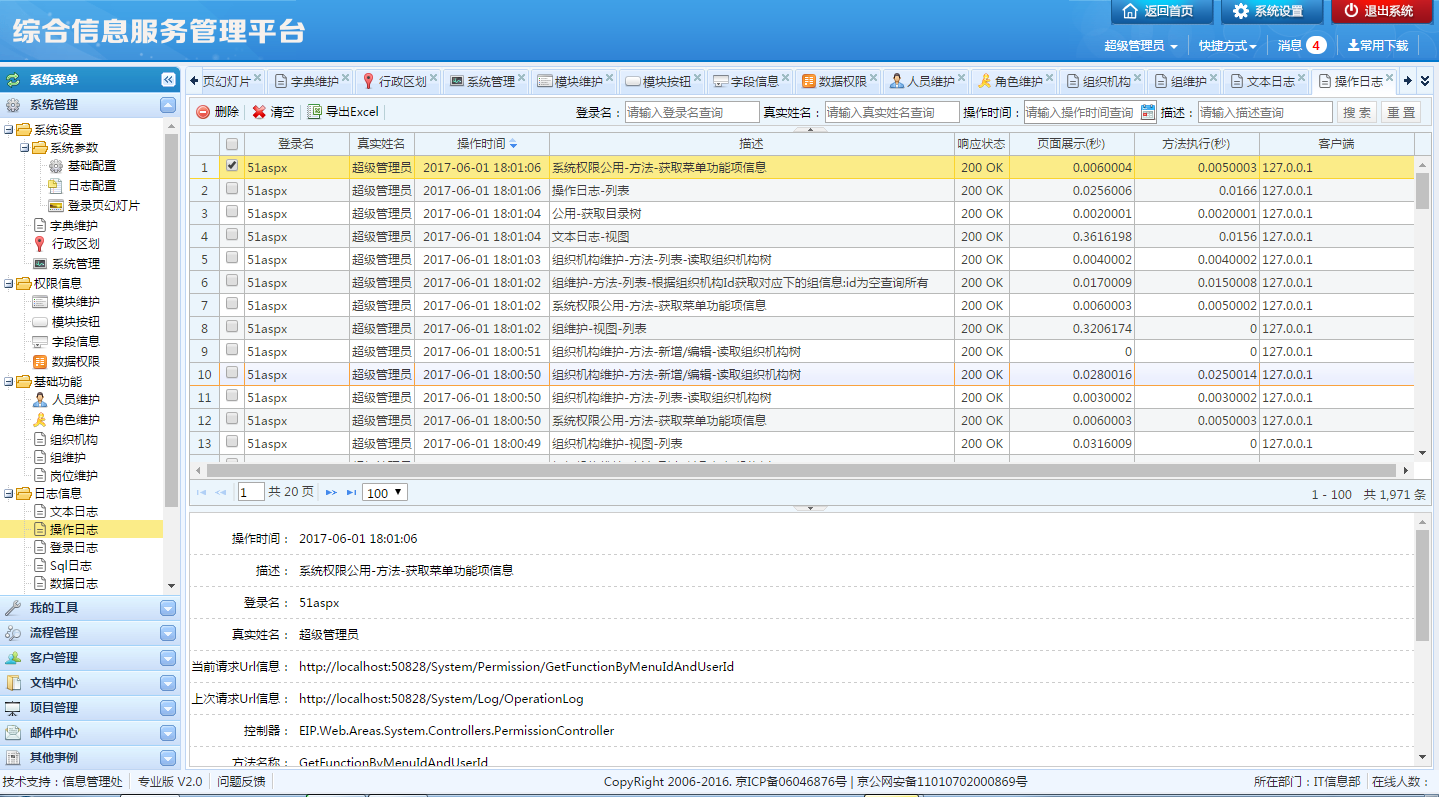
Task: Open 模块按钮 in the sidebar tree
Action: (x=75, y=322)
